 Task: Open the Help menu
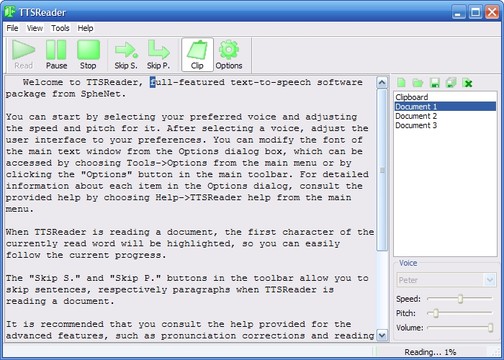point(85,28)
